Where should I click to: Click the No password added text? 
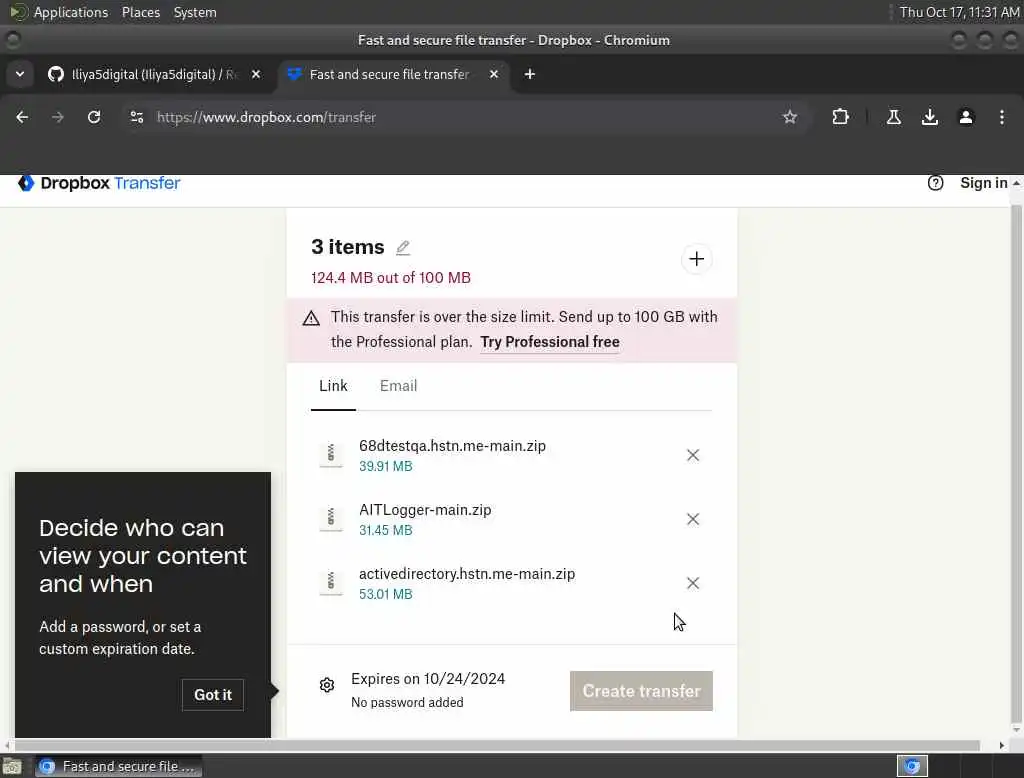pos(407,703)
